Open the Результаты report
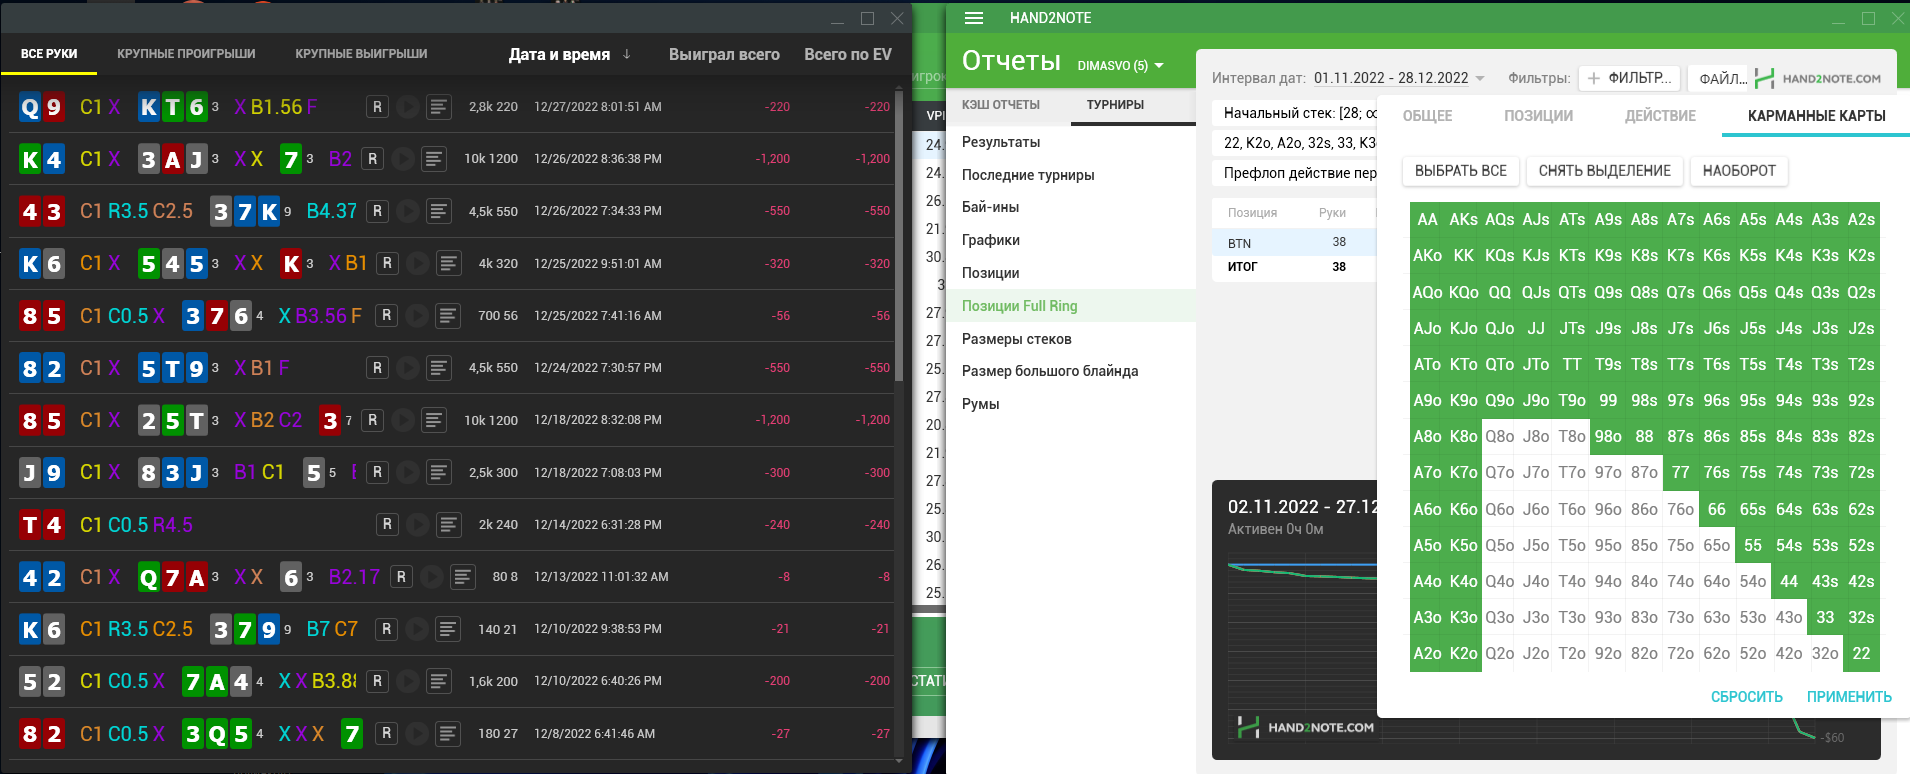1910x774 pixels. pyautogui.click(x=1071, y=142)
